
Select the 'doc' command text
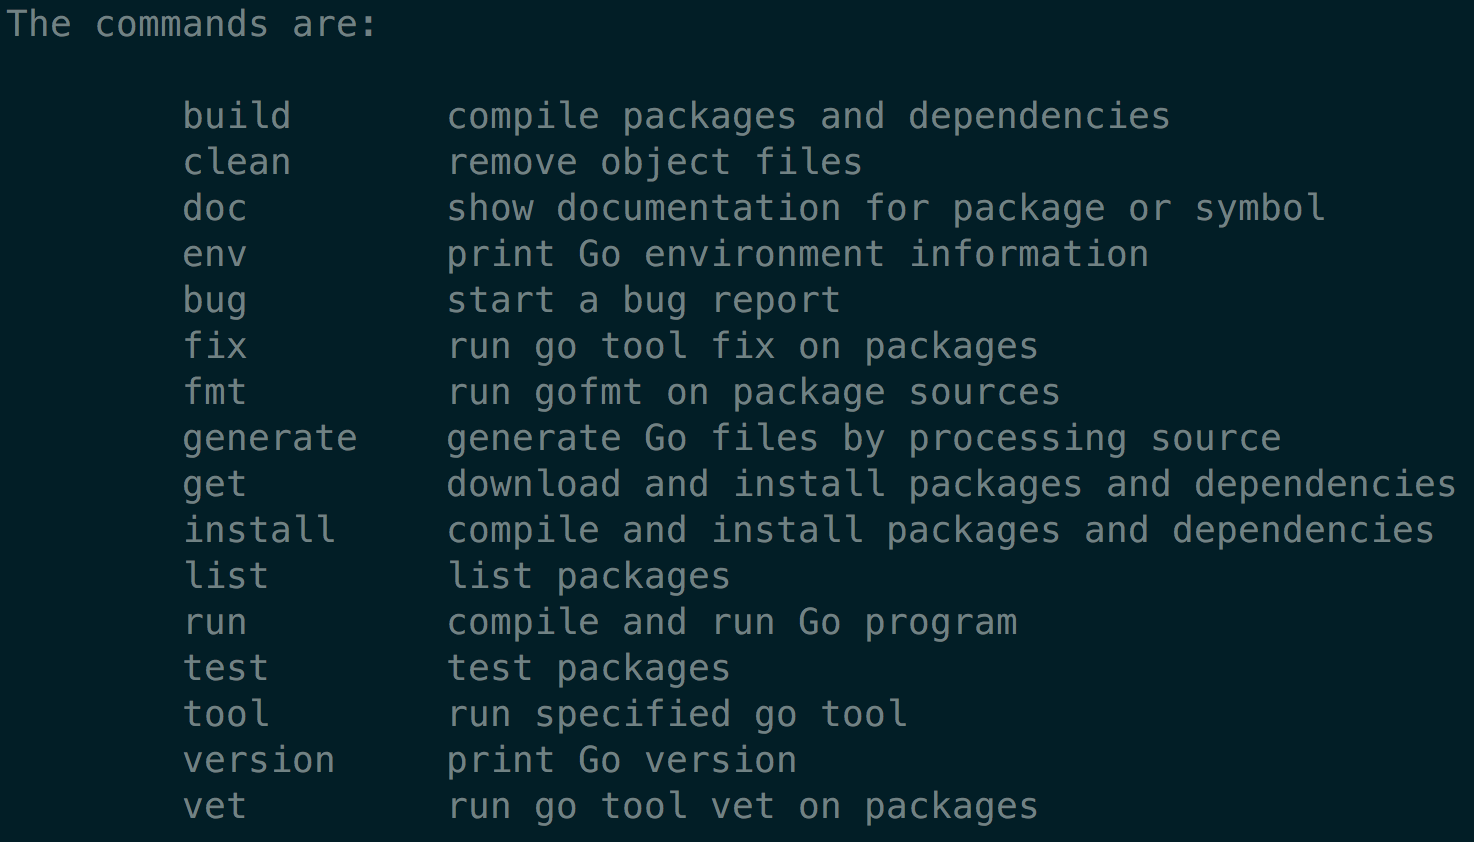215,208
